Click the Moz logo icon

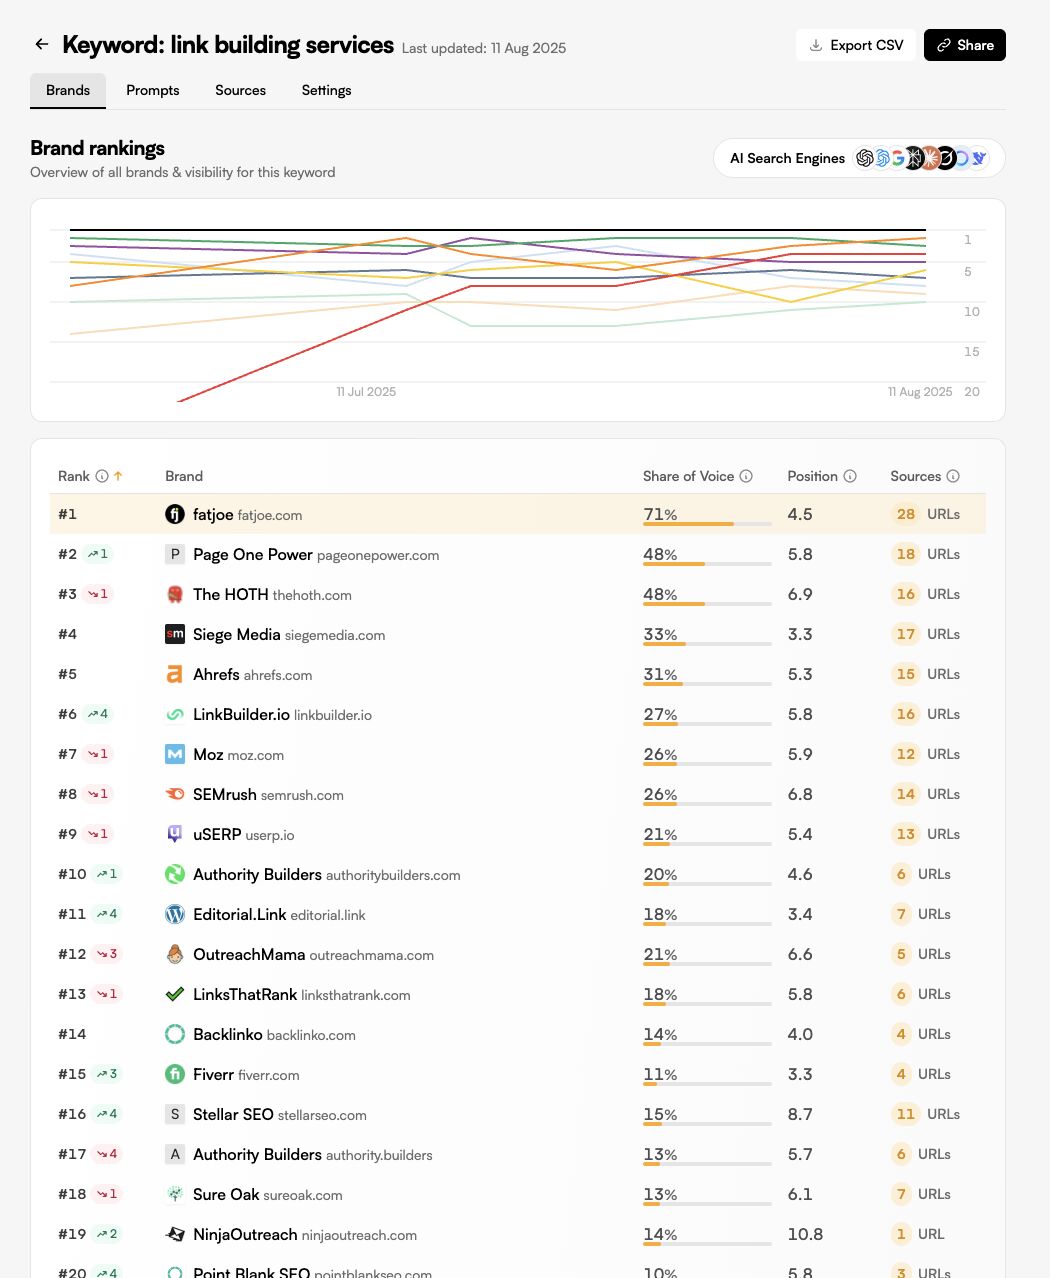(x=175, y=754)
